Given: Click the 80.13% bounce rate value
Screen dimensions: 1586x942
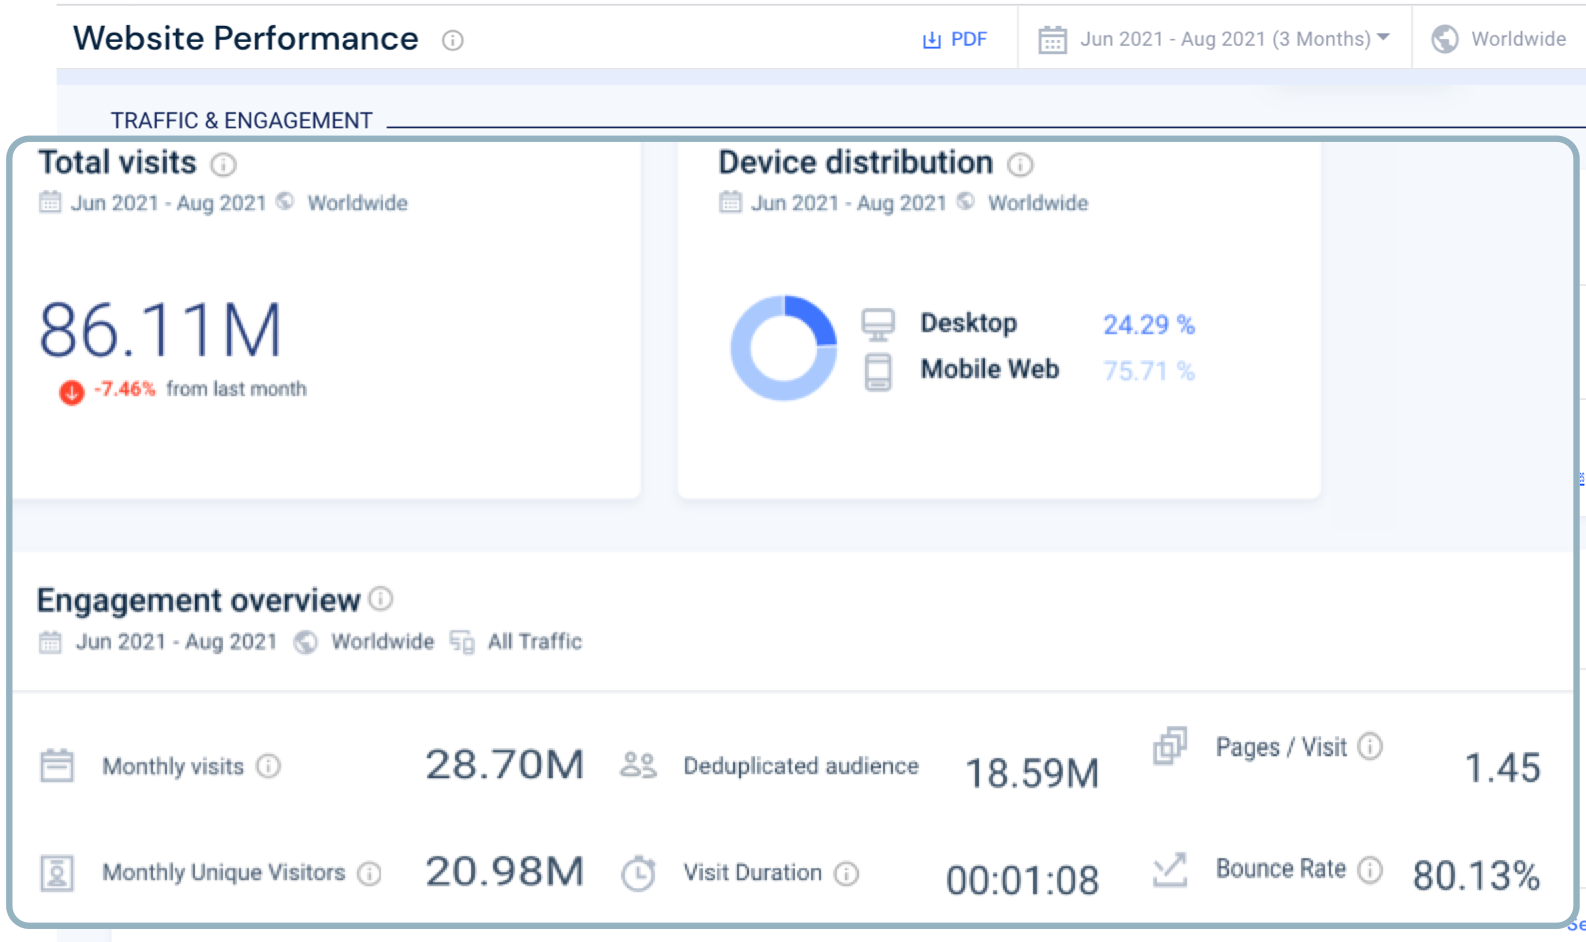Looking at the screenshot, I should pyautogui.click(x=1476, y=876).
